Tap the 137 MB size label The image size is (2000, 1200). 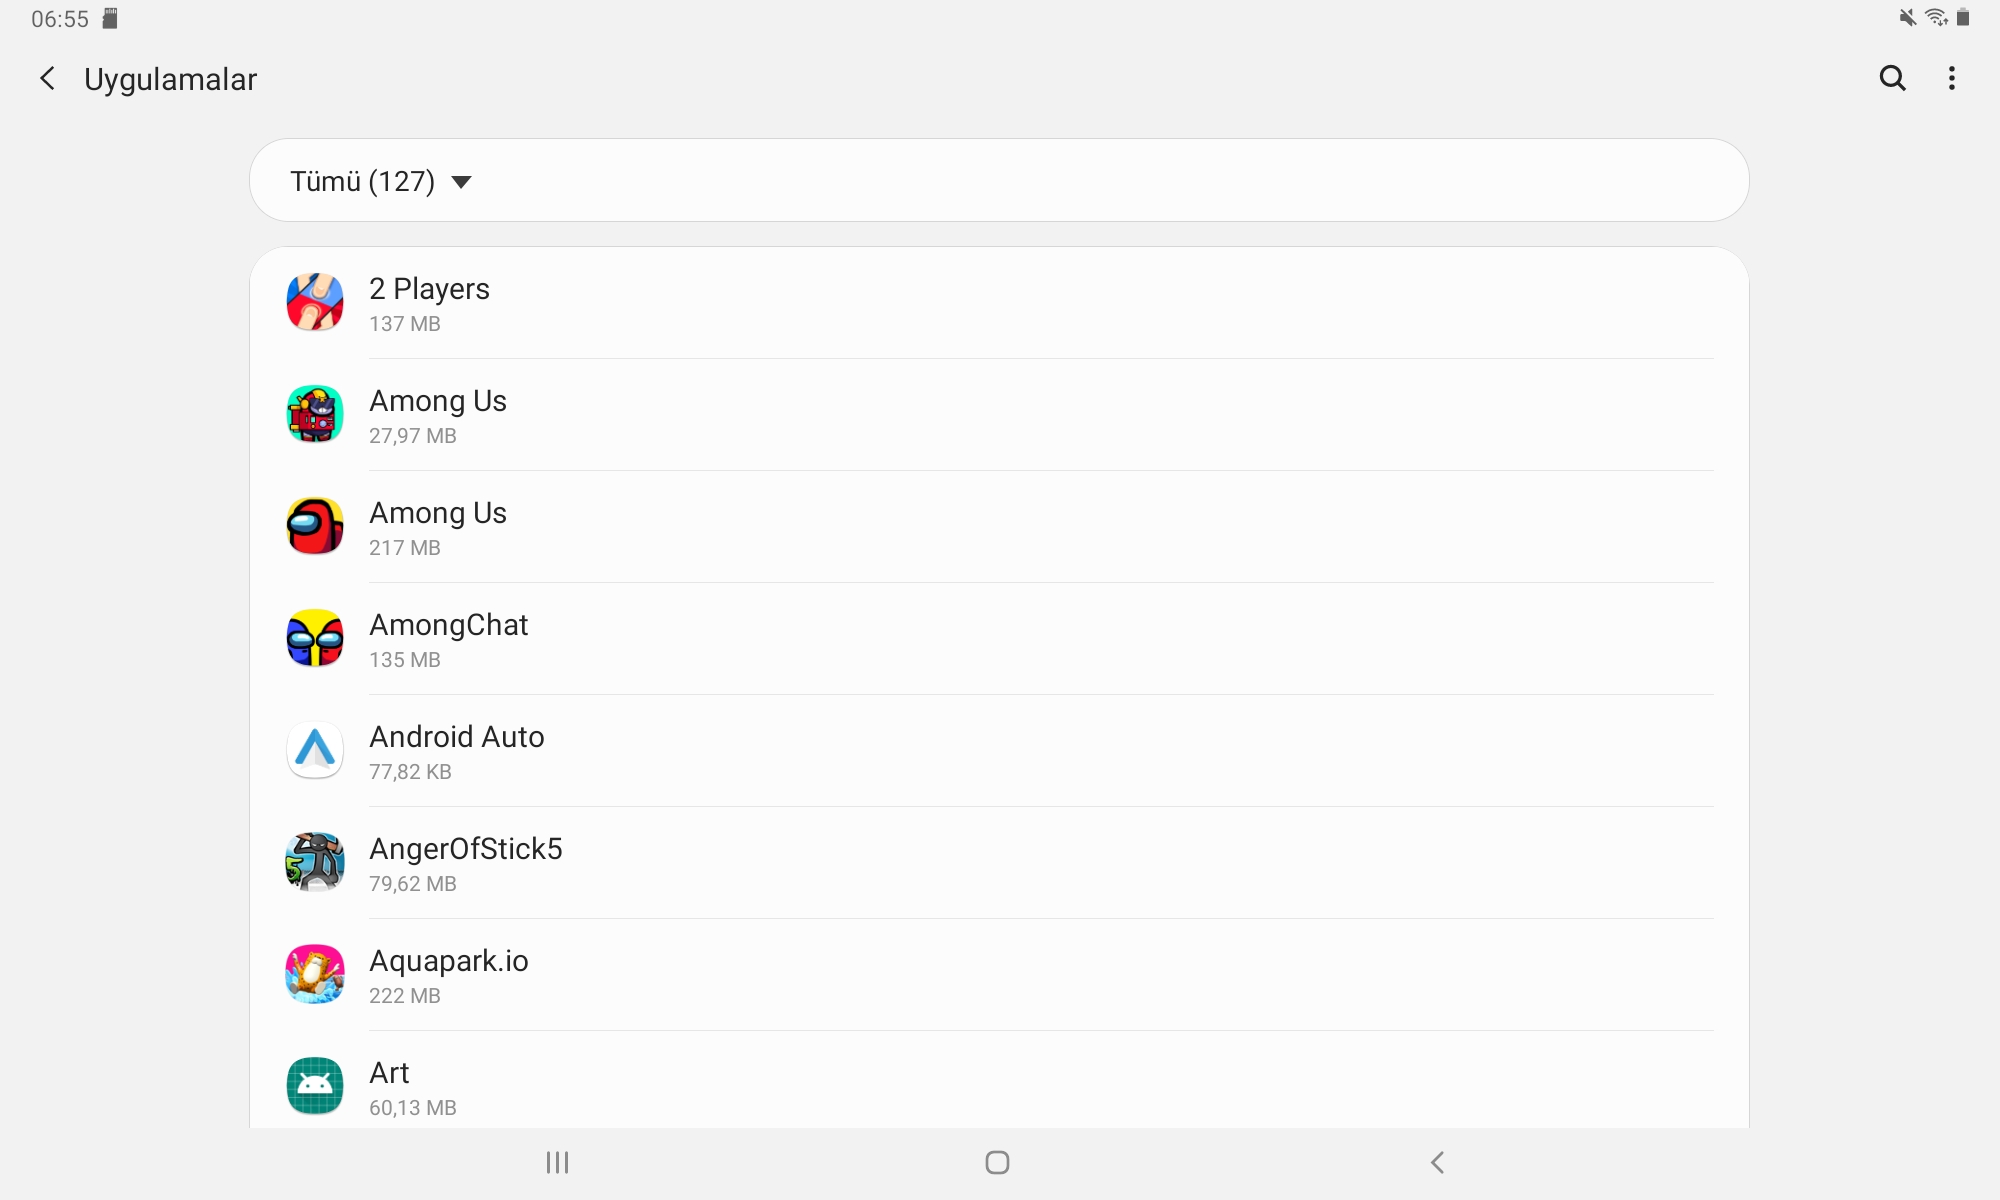point(405,324)
